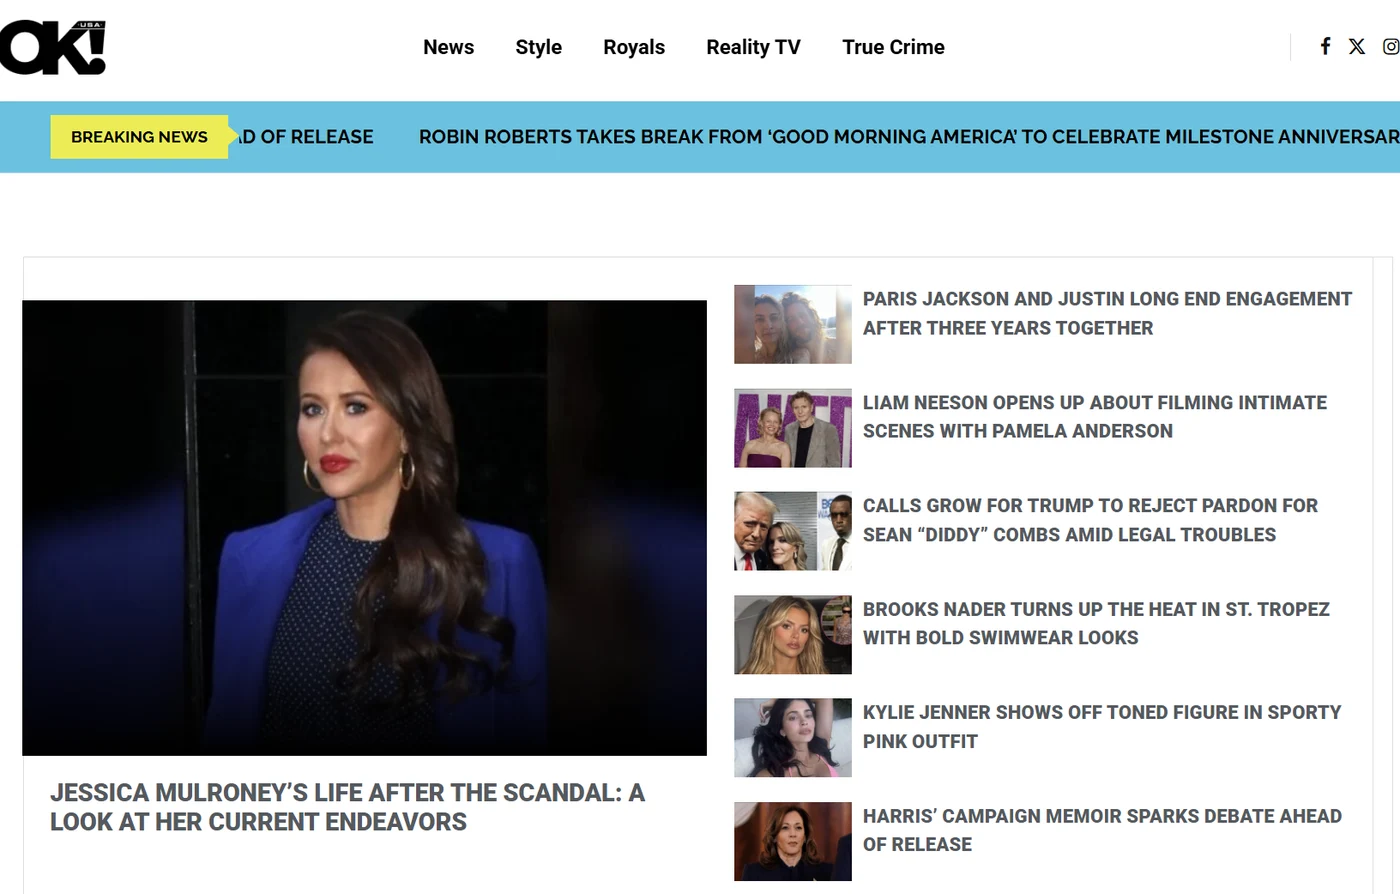Viewport: 1400px width, 894px height.
Task: Open the OK! USA logo homepage
Action: (x=52, y=47)
